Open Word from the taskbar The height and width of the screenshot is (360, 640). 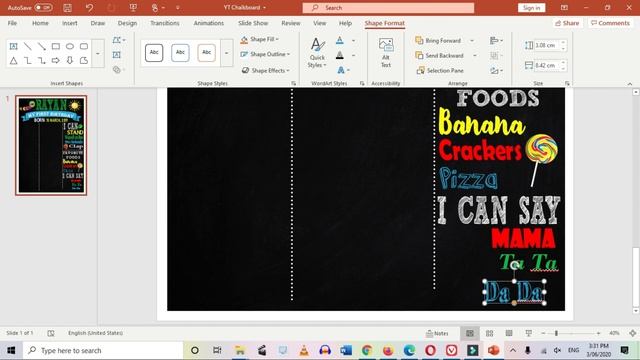point(346,351)
